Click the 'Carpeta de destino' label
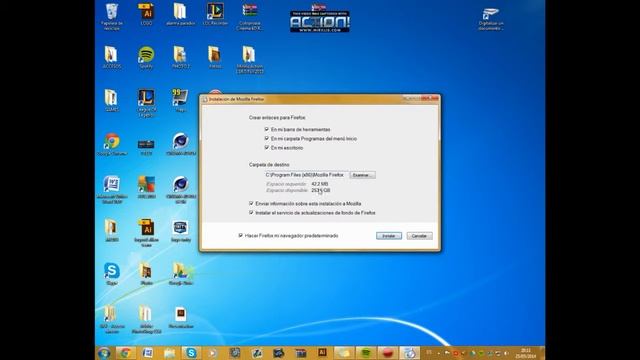 click(269, 164)
